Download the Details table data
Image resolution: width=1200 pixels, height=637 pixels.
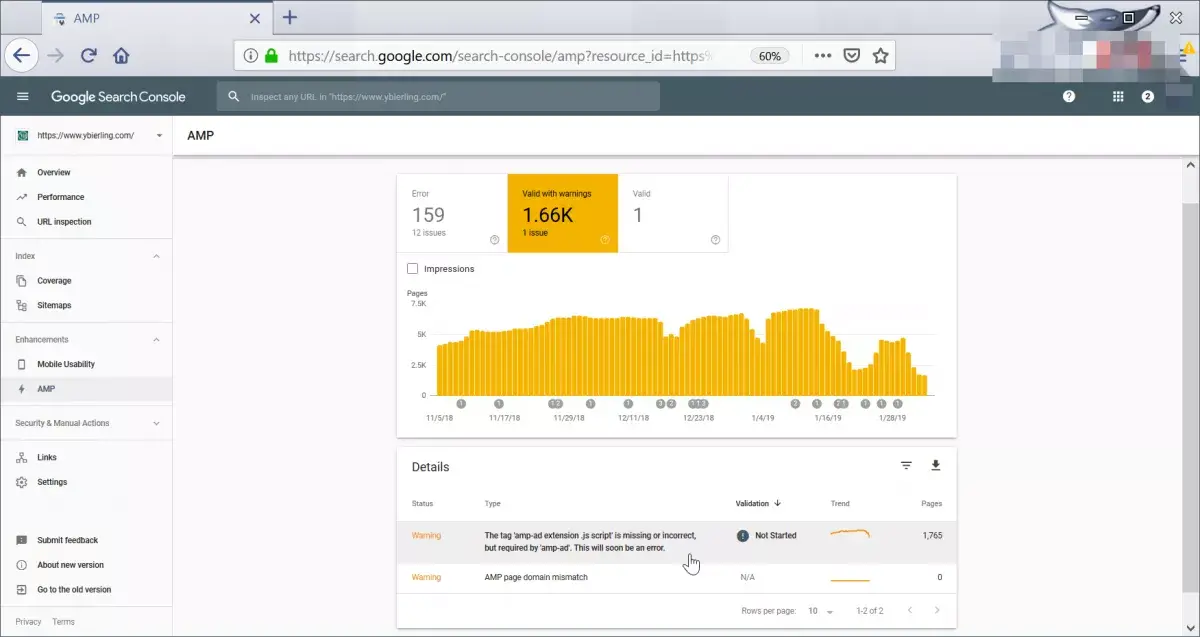tap(936, 465)
